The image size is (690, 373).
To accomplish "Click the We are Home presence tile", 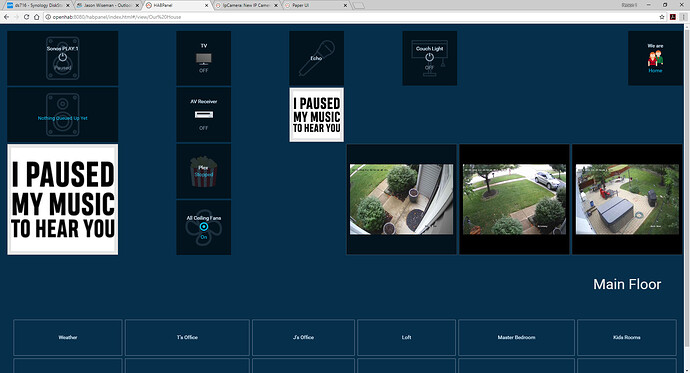I will click(655, 58).
